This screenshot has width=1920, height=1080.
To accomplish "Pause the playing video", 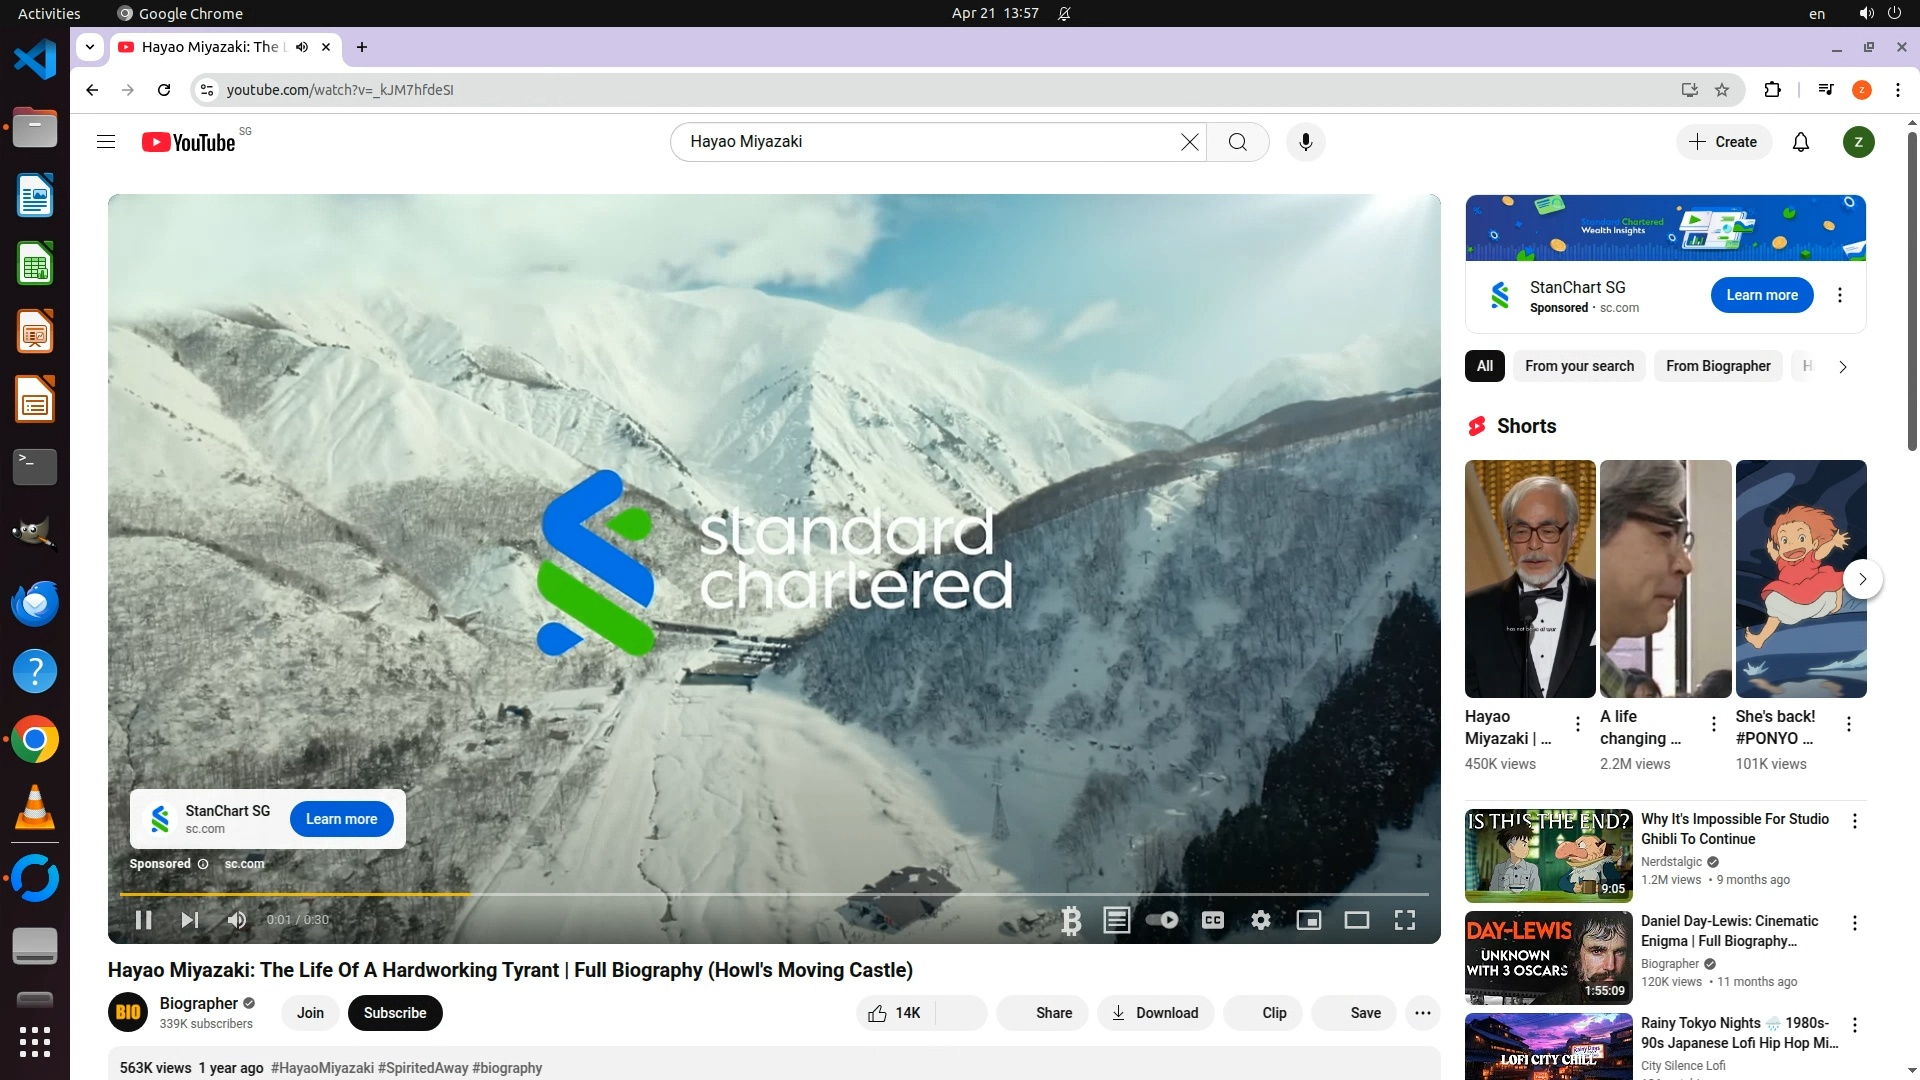I will pyautogui.click(x=143, y=920).
